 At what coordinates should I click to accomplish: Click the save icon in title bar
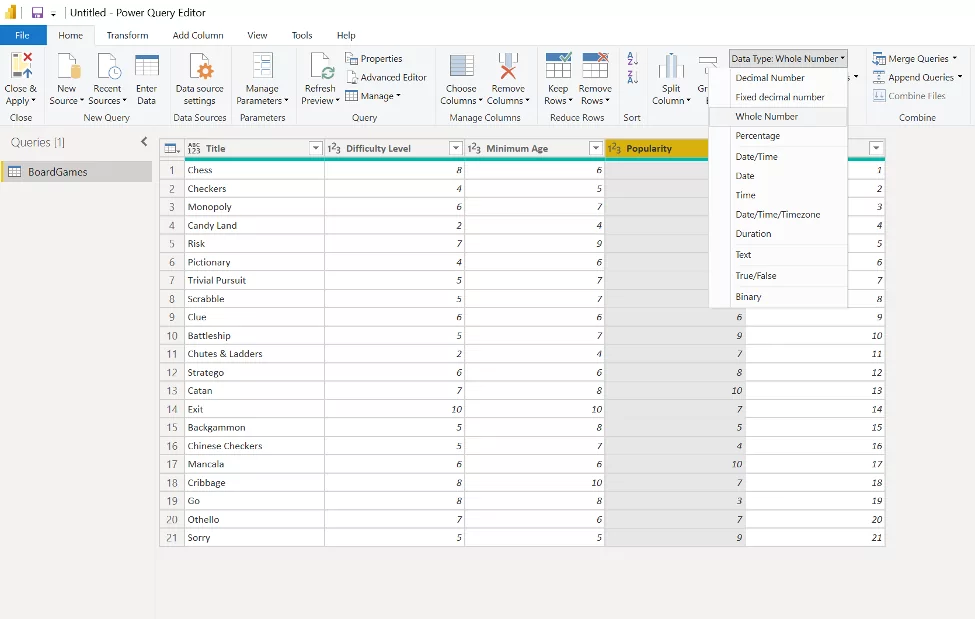click(37, 12)
